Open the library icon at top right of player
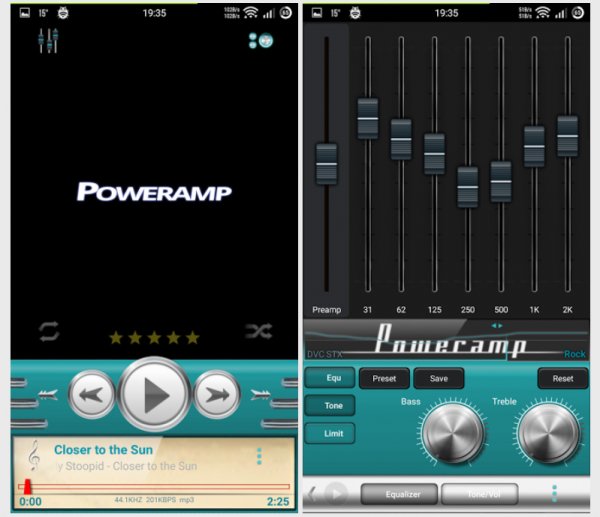The width and height of the screenshot is (600, 517). pos(261,41)
